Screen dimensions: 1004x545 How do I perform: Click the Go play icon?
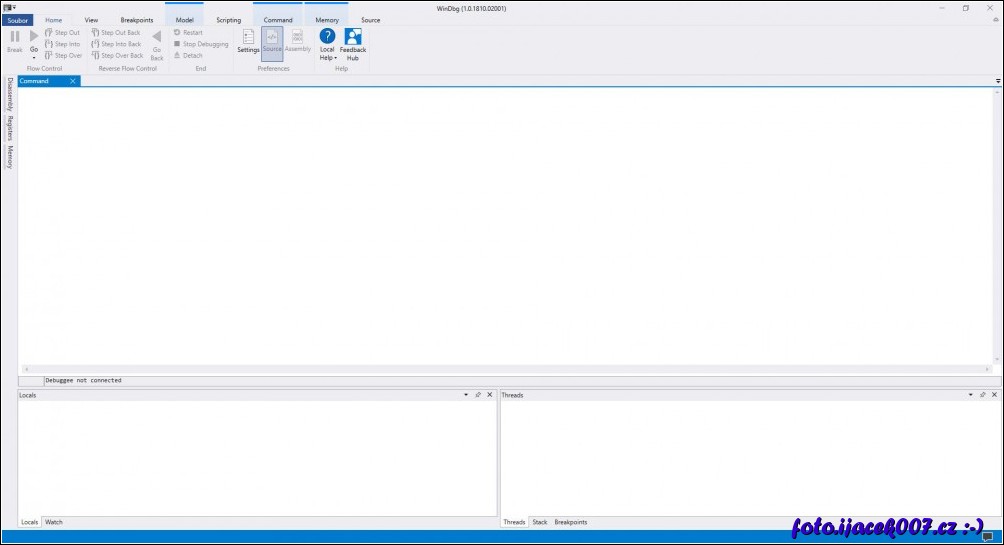click(34, 36)
